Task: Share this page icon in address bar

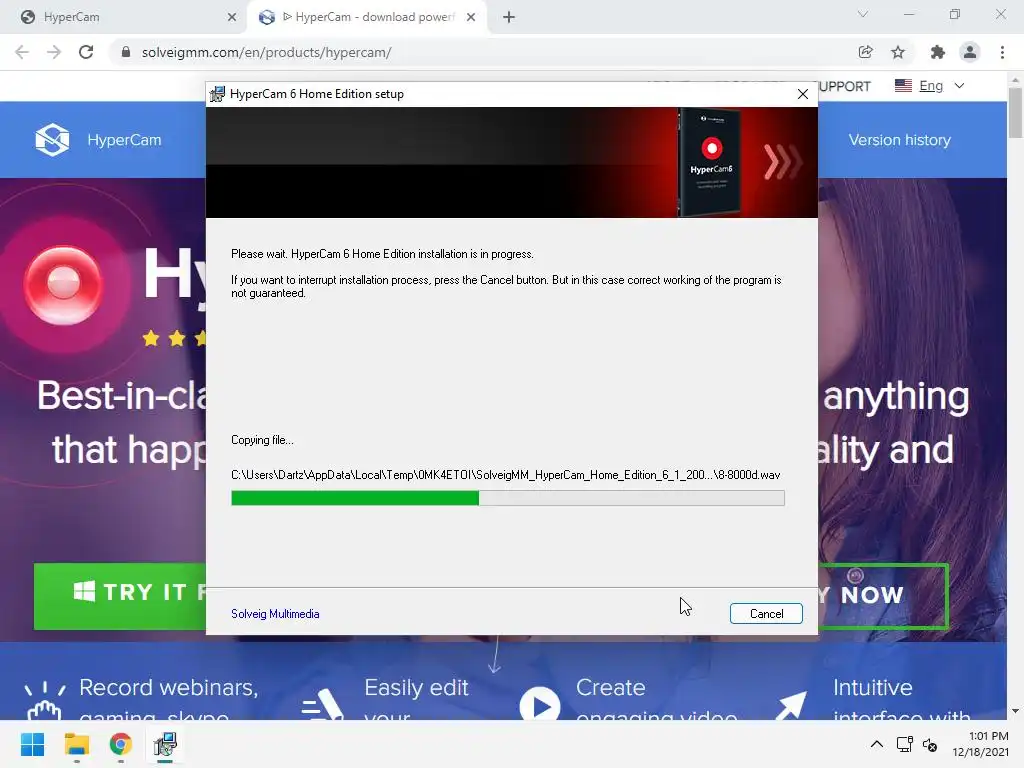Action: (x=865, y=52)
